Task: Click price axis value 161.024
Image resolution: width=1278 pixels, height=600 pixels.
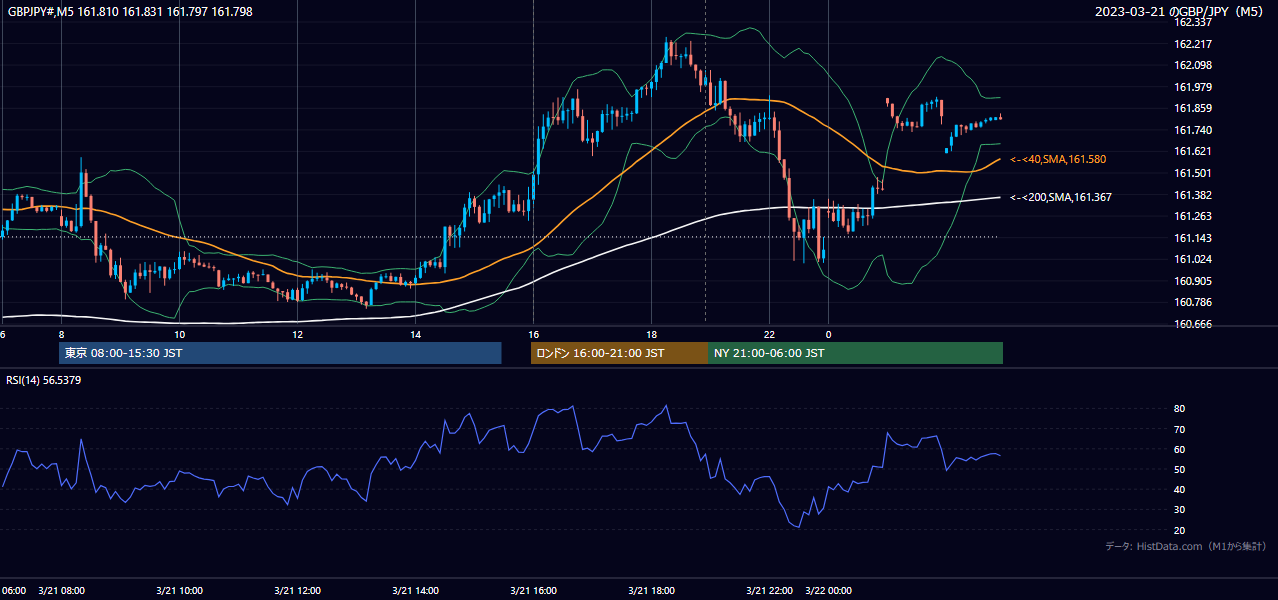Action: click(1193, 259)
